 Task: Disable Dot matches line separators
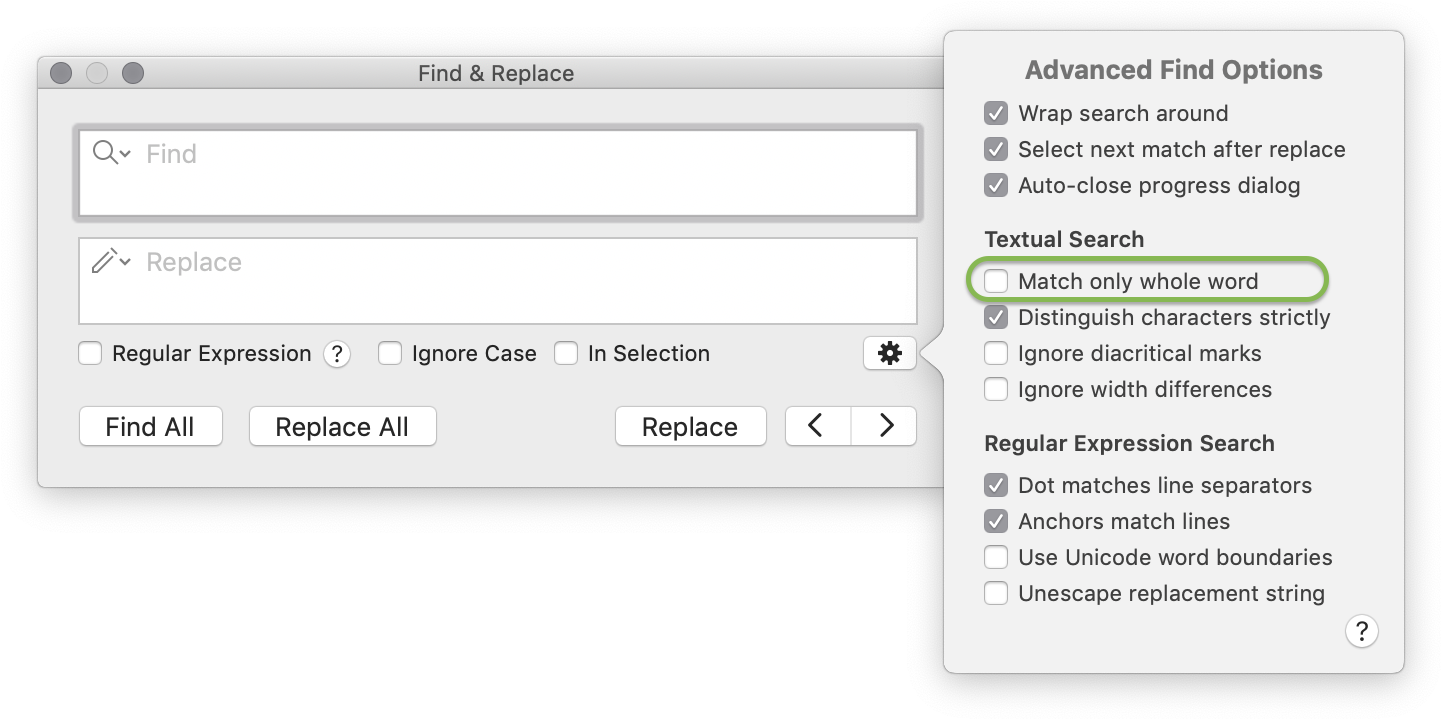(x=996, y=485)
